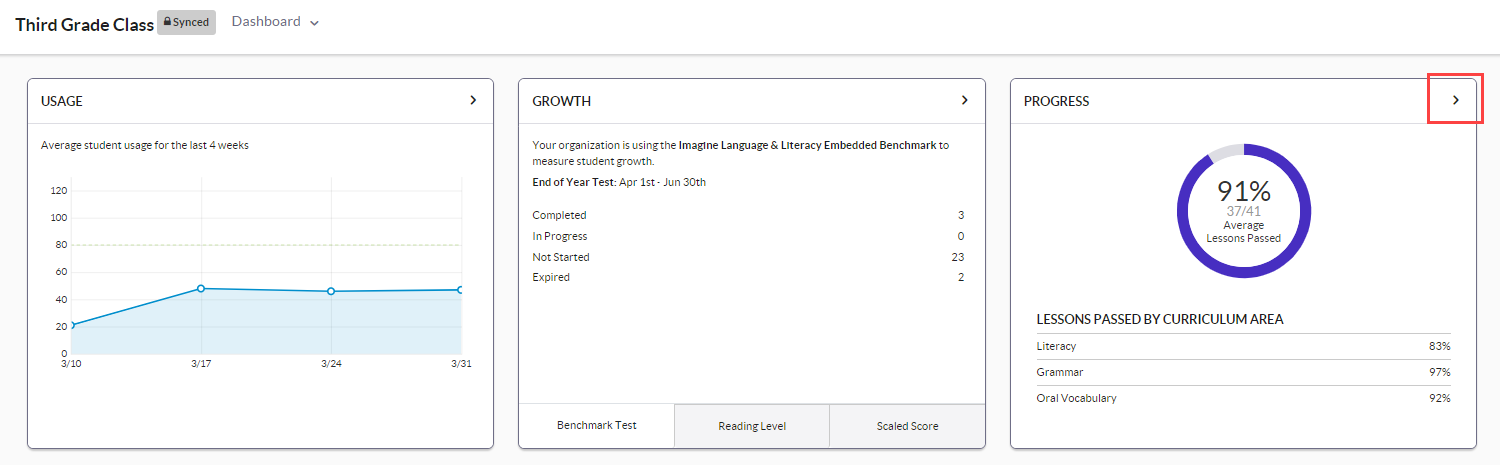
Task: Select the Literacy curriculum area row
Action: (1243, 346)
